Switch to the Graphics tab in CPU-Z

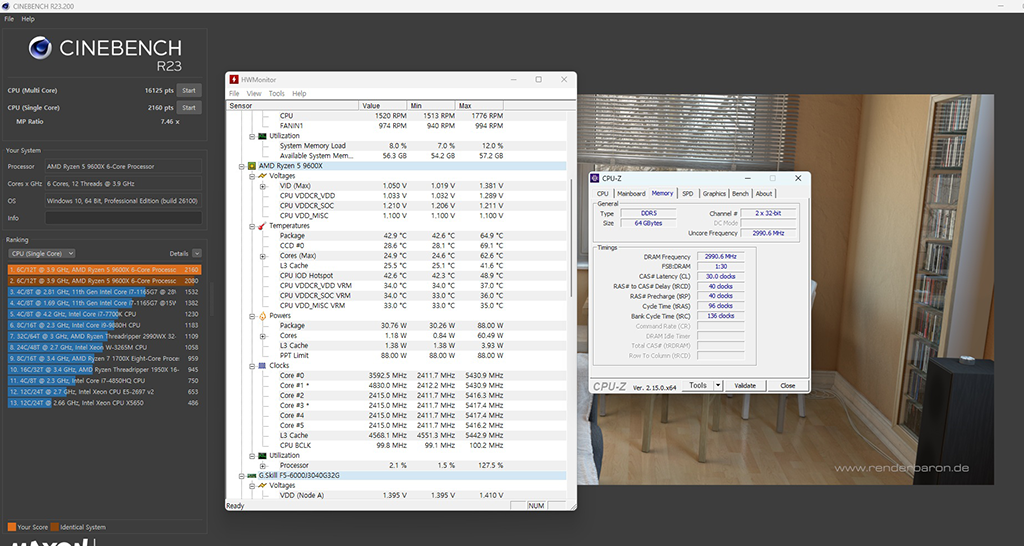tap(714, 193)
